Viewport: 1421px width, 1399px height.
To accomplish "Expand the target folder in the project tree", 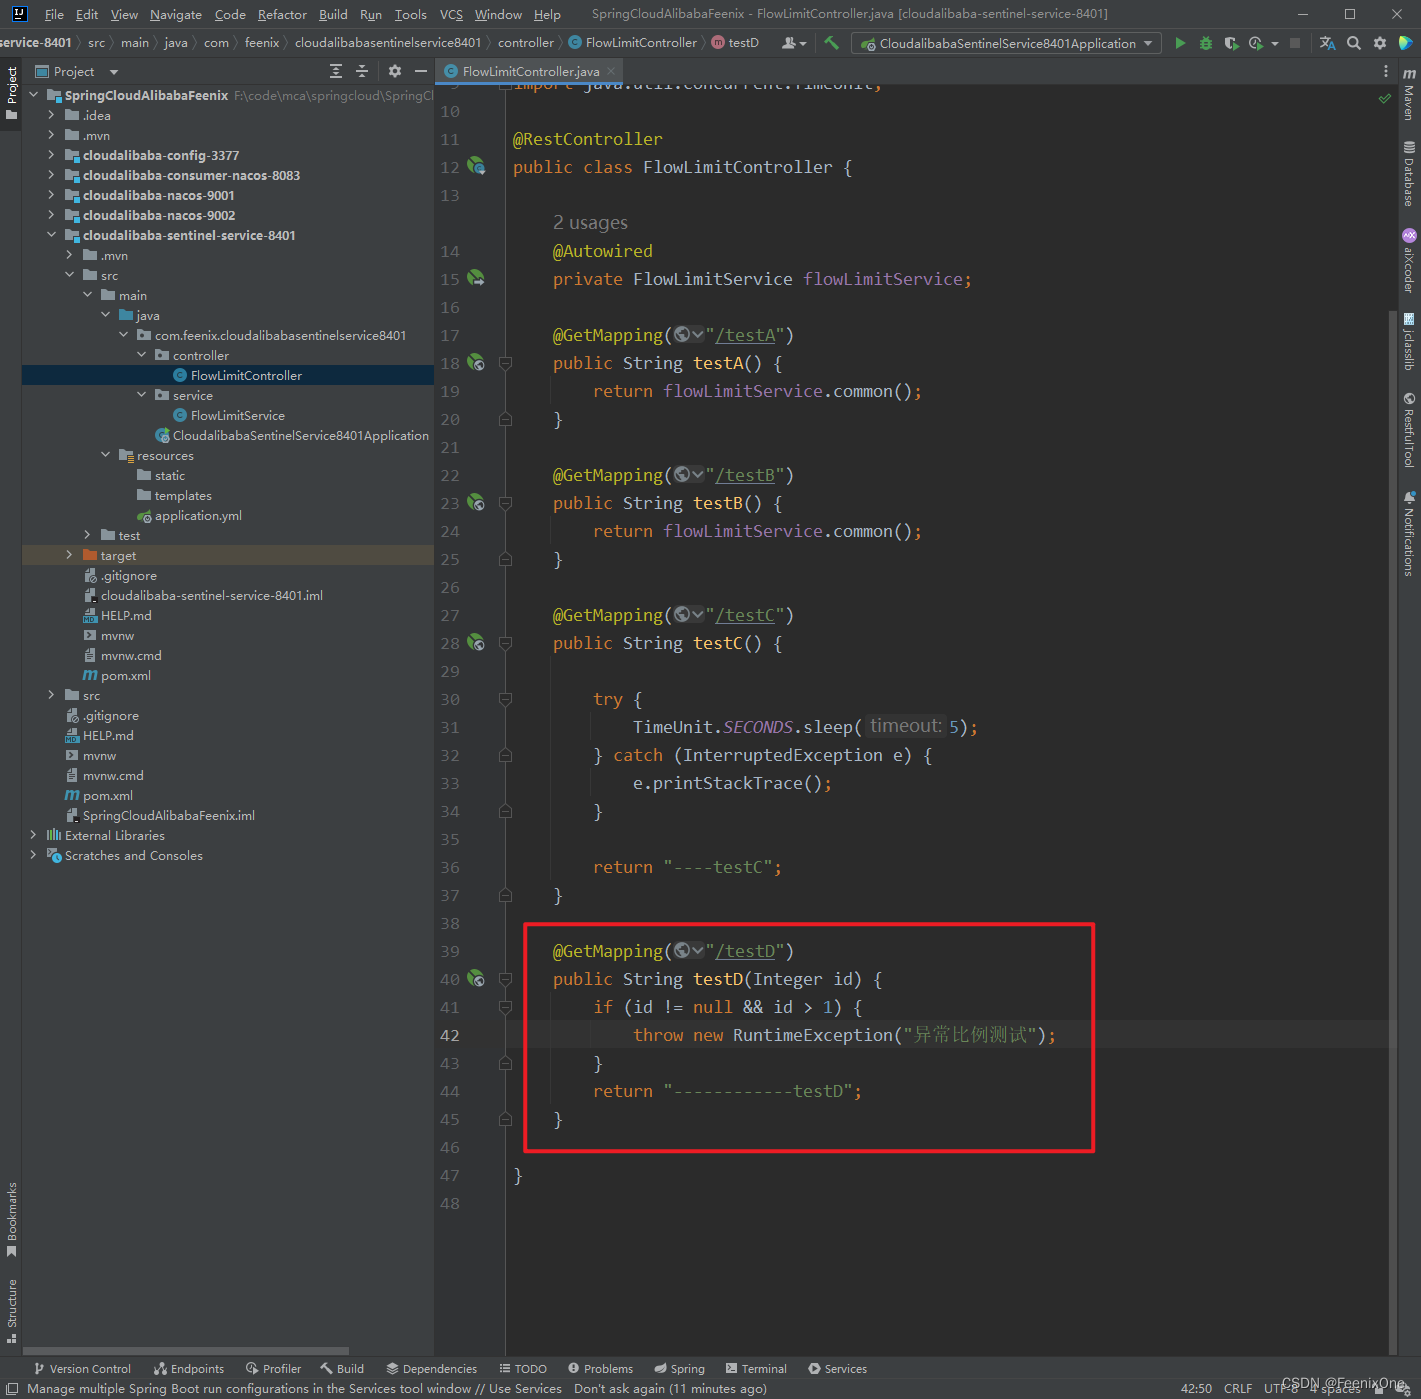I will [x=69, y=555].
